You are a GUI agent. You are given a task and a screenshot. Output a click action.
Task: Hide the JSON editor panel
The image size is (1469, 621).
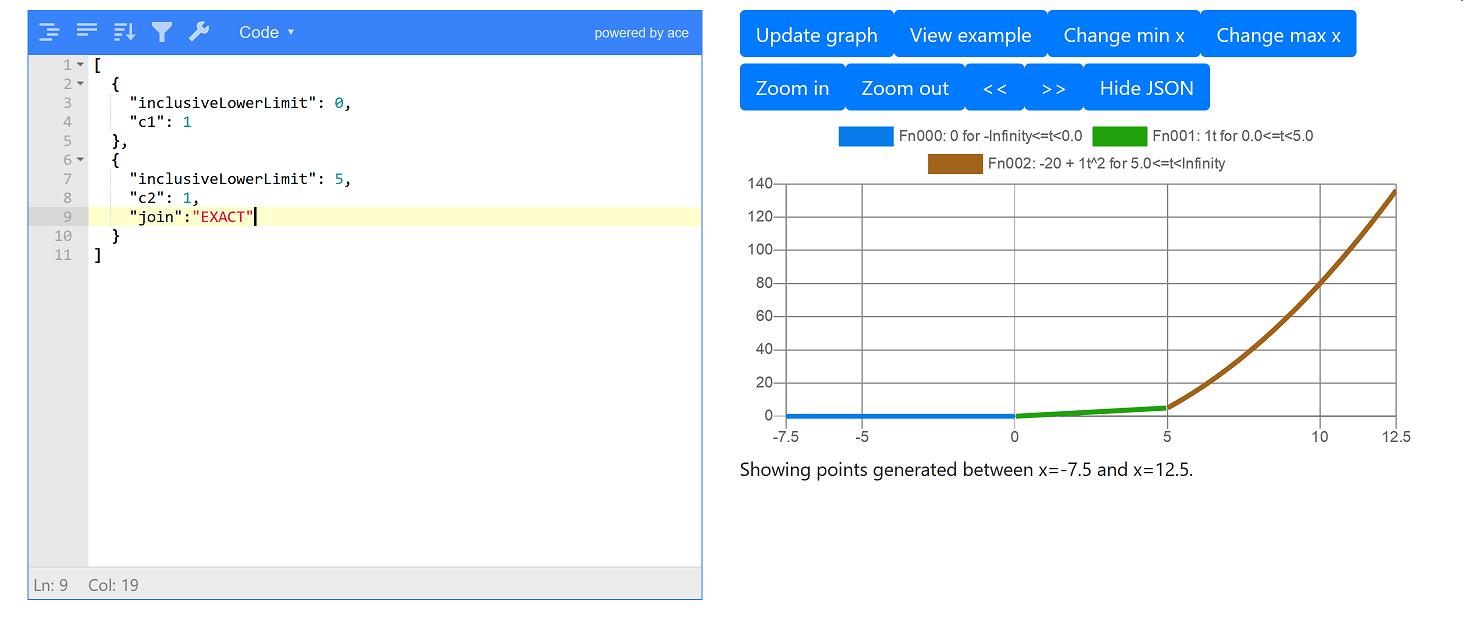1146,88
